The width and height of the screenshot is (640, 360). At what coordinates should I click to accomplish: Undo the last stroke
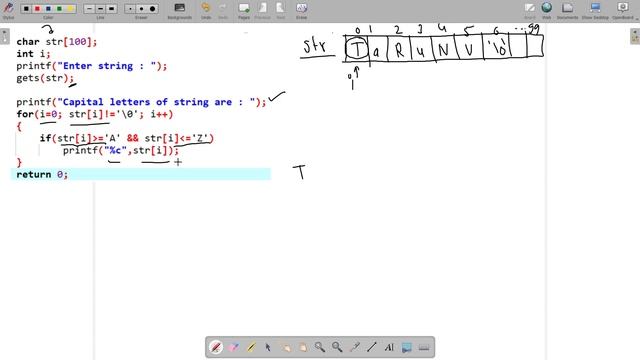click(206, 10)
